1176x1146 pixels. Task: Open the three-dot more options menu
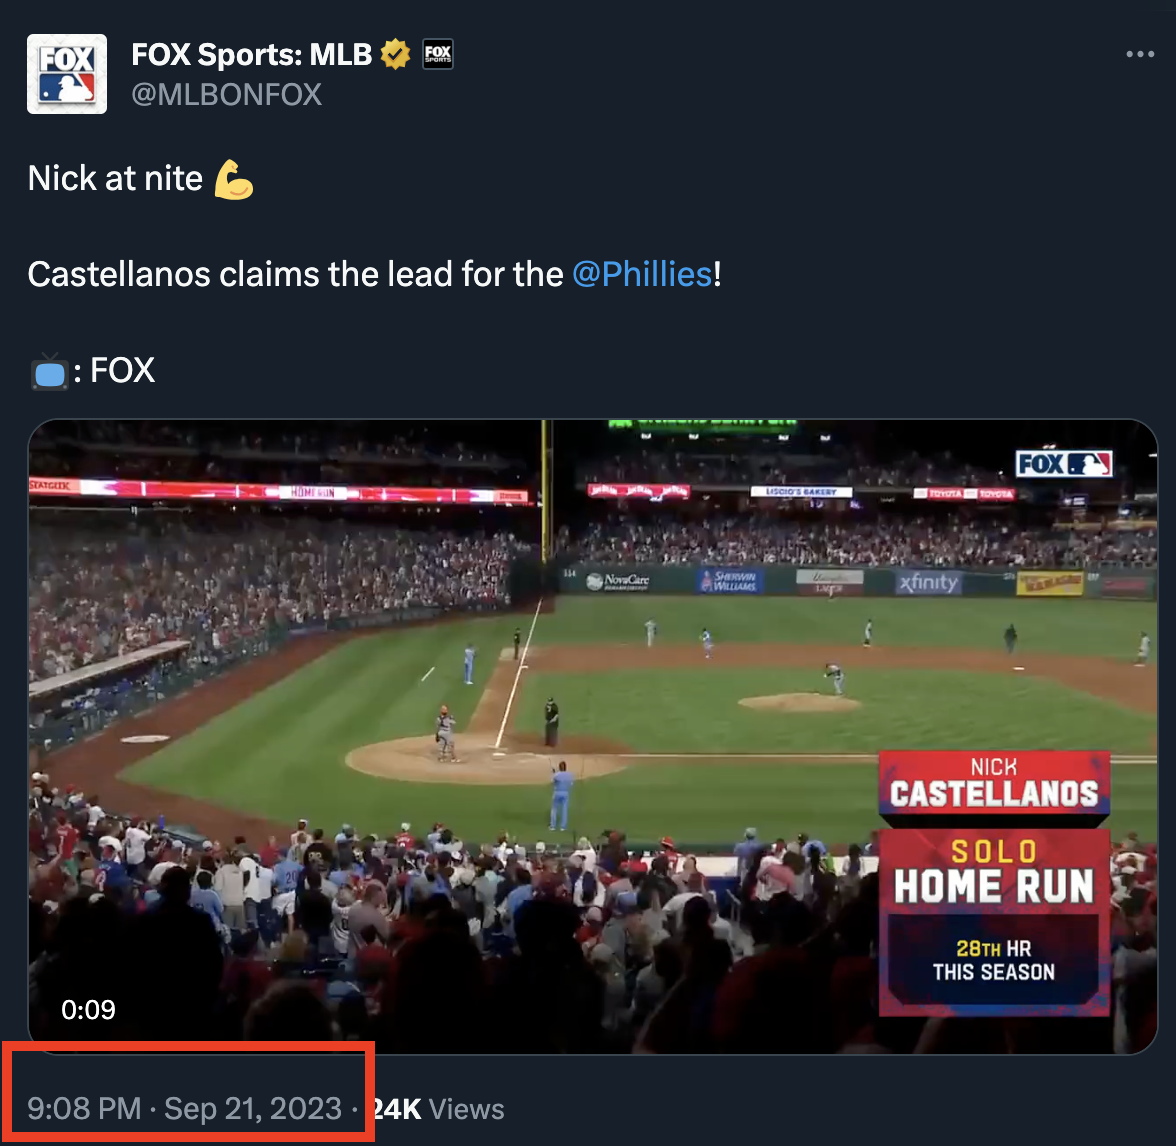[x=1139, y=55]
